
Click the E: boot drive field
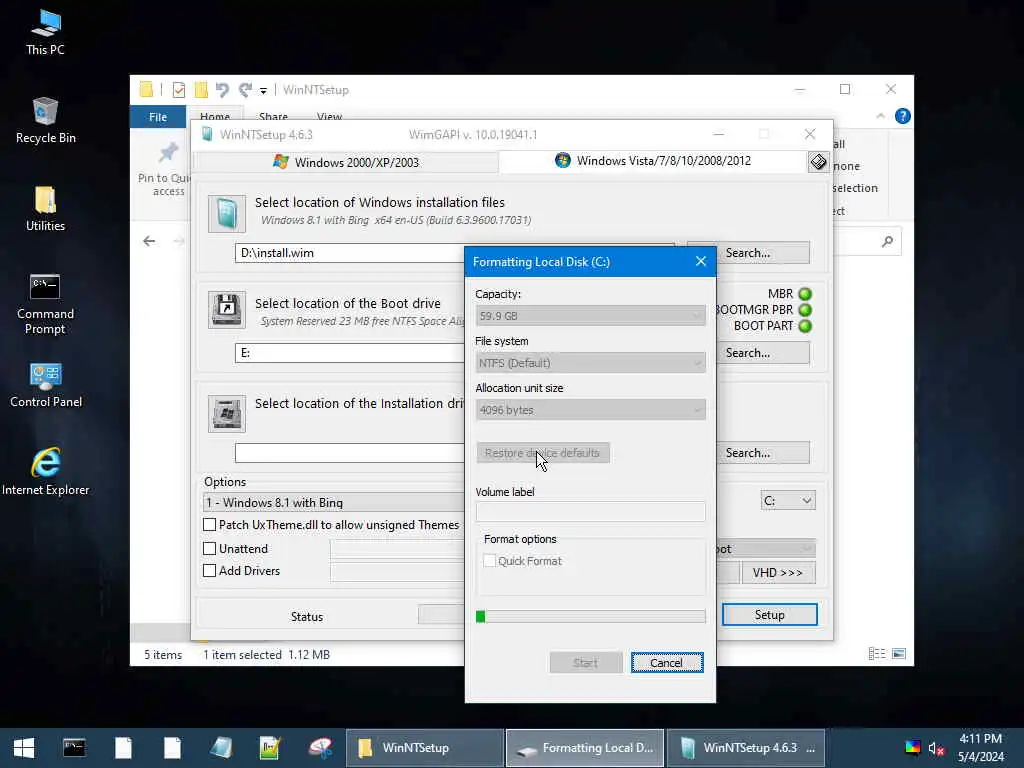click(349, 353)
